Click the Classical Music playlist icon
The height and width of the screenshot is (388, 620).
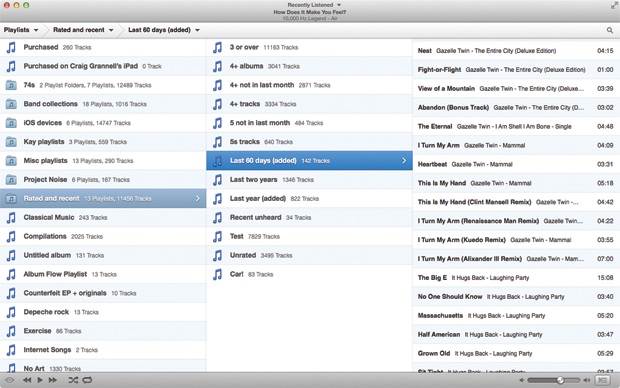tap(11, 218)
